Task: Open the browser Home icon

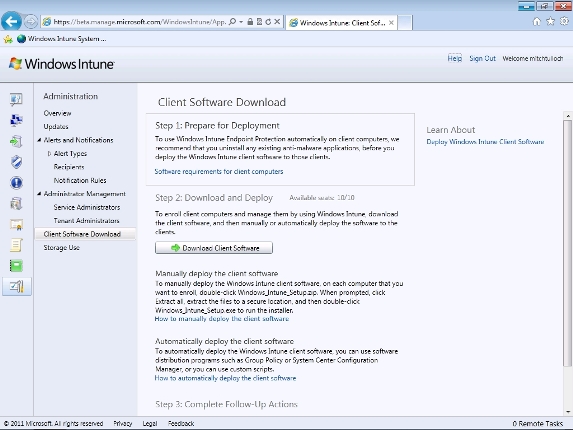Action: (x=536, y=22)
